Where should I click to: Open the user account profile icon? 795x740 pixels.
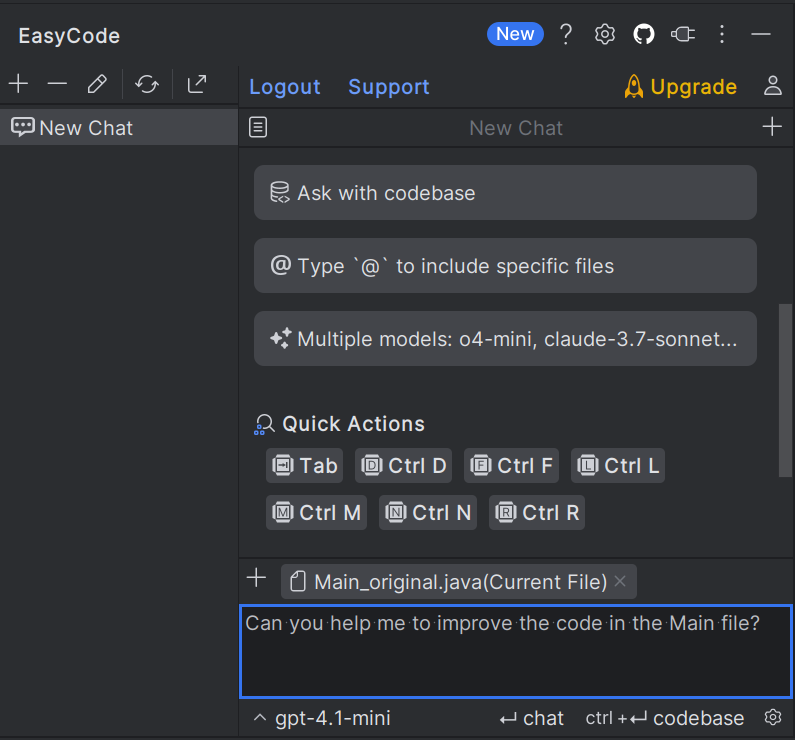772,86
